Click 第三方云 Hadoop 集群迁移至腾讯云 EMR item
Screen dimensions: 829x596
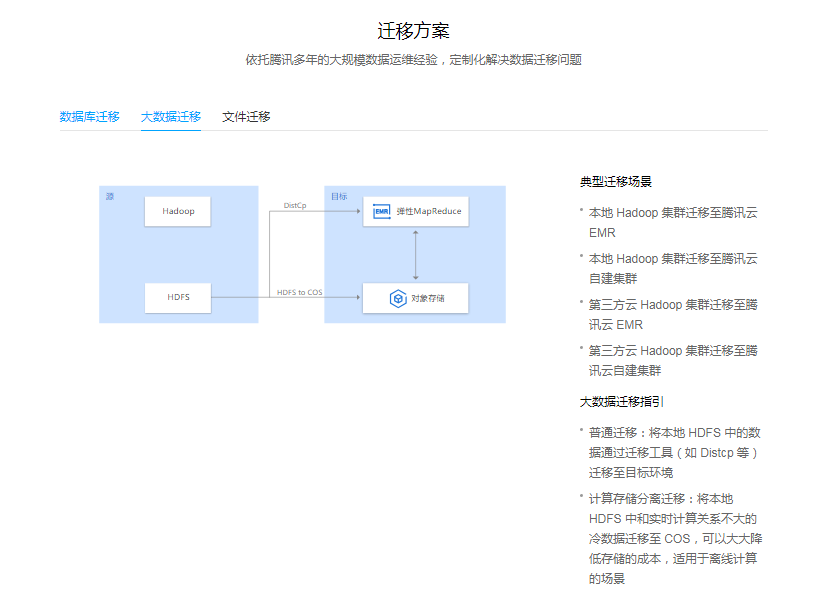pyautogui.click(x=673, y=315)
